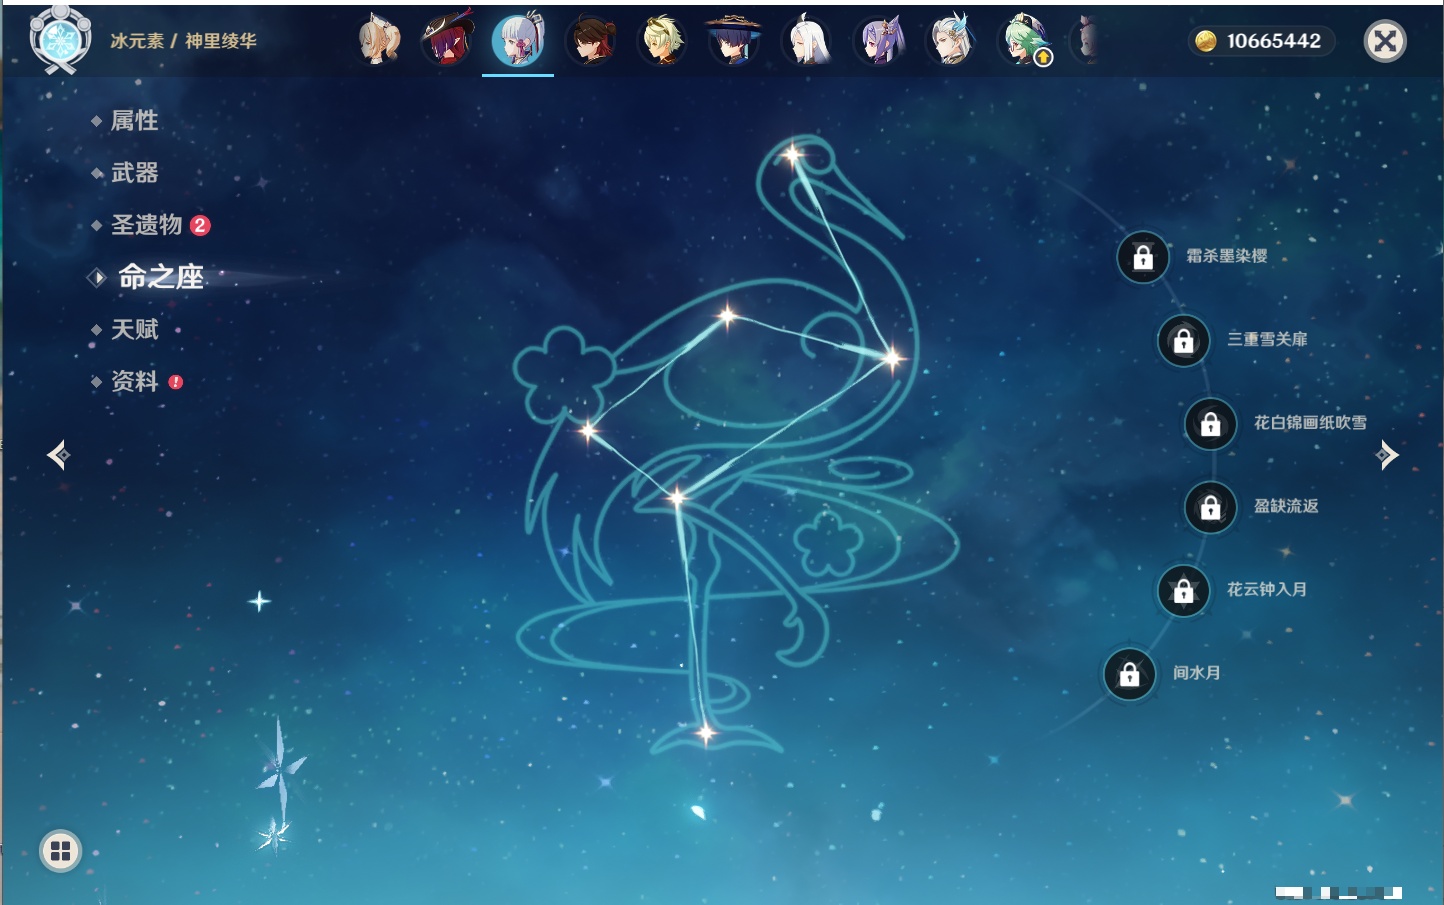Screen dimensions: 1444x905
Task: Open locked constellation 盈缺流返
Action: point(1211,507)
